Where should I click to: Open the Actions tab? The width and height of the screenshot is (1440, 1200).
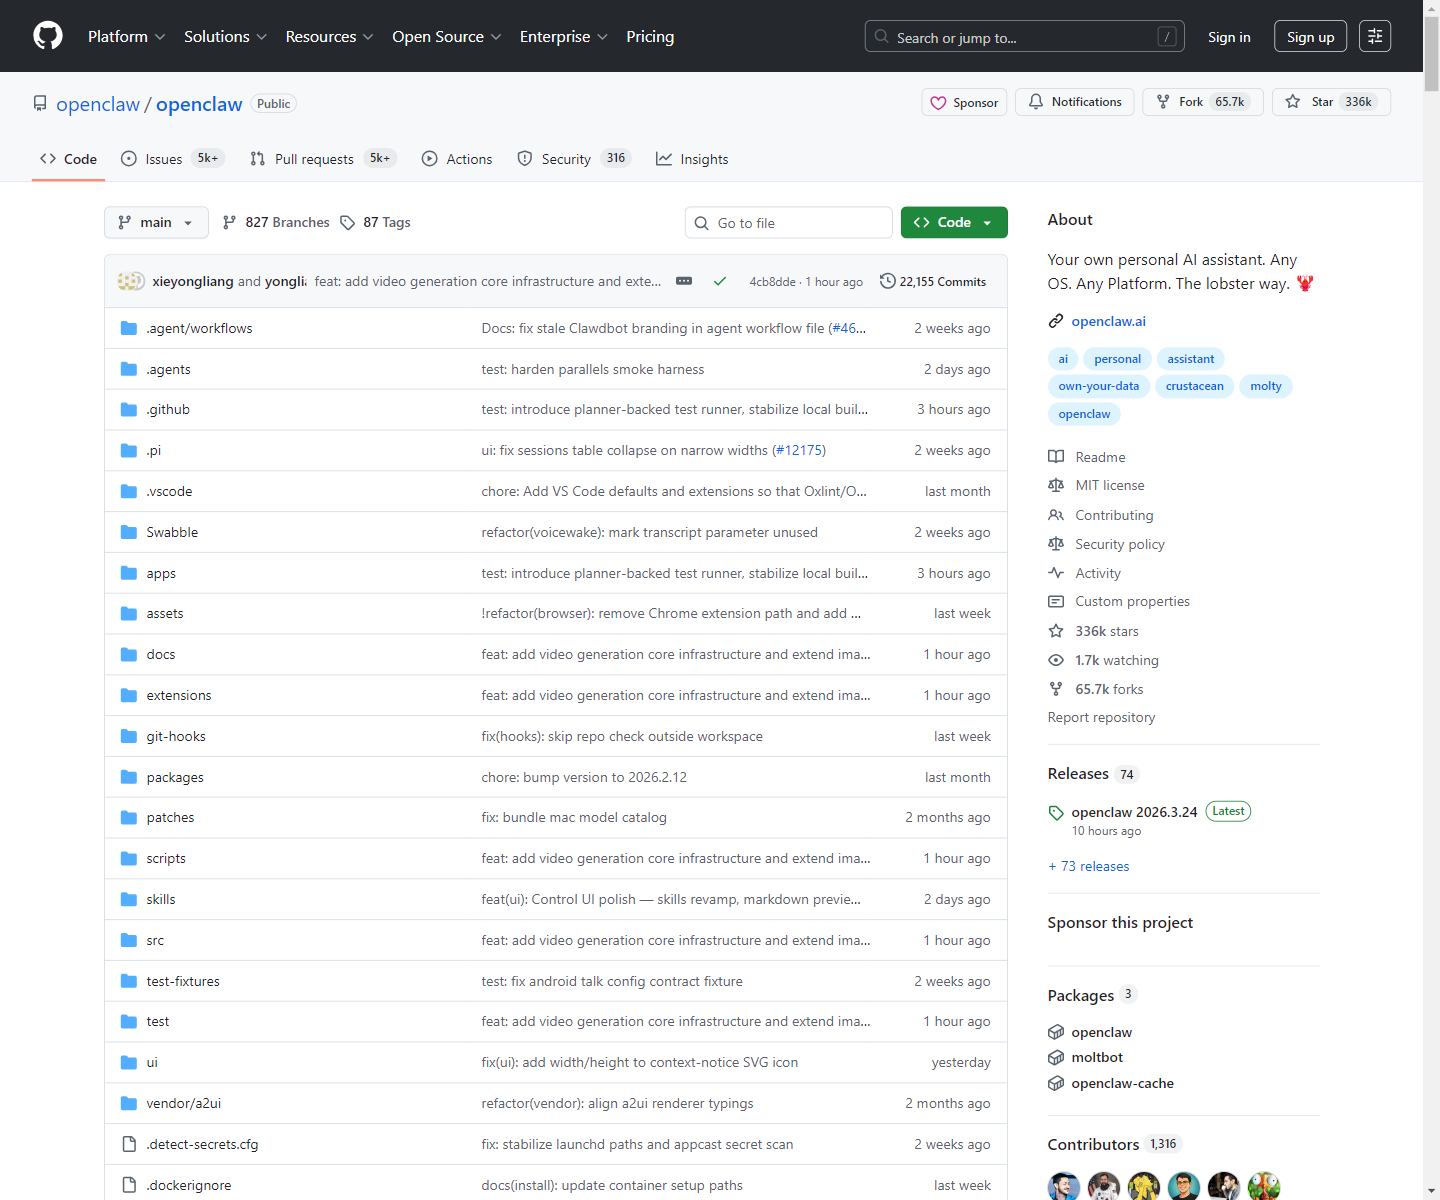[x=457, y=158]
